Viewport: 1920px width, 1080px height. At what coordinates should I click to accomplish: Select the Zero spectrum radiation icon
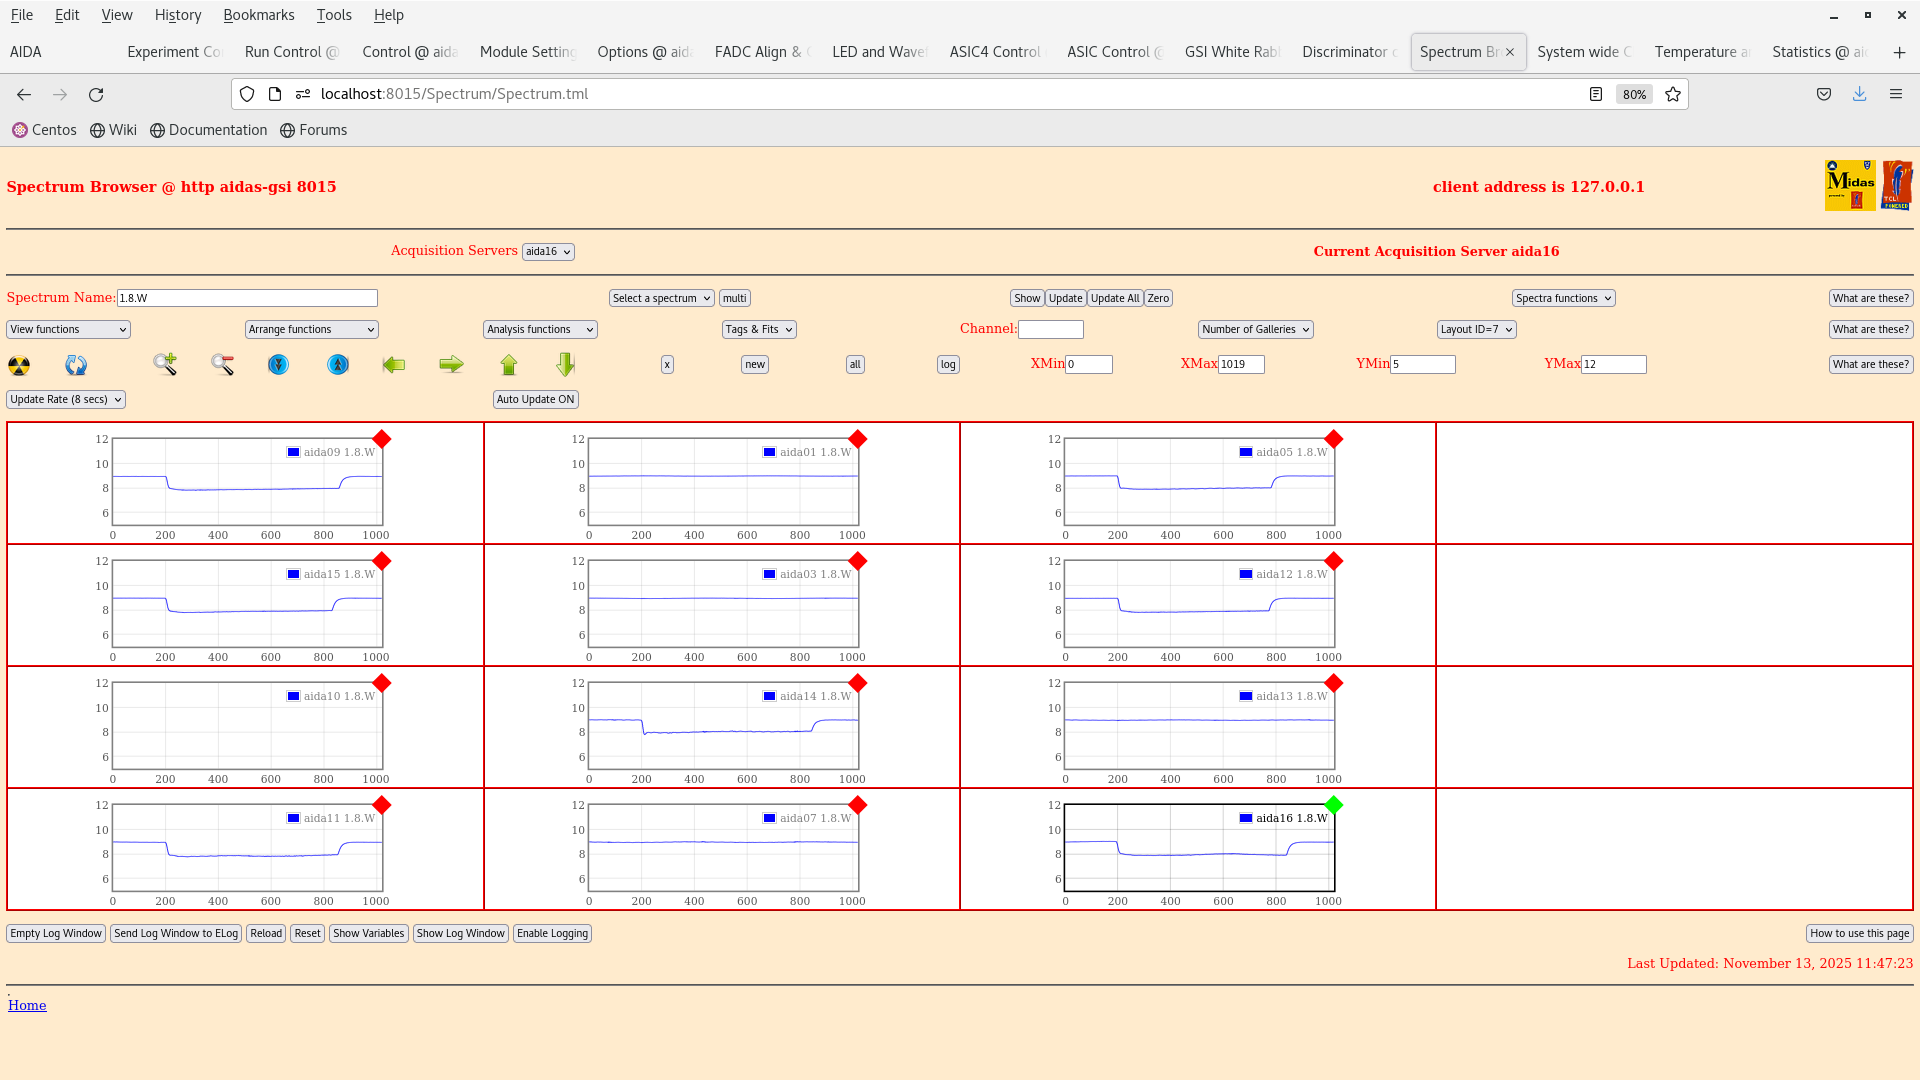pos(18,365)
